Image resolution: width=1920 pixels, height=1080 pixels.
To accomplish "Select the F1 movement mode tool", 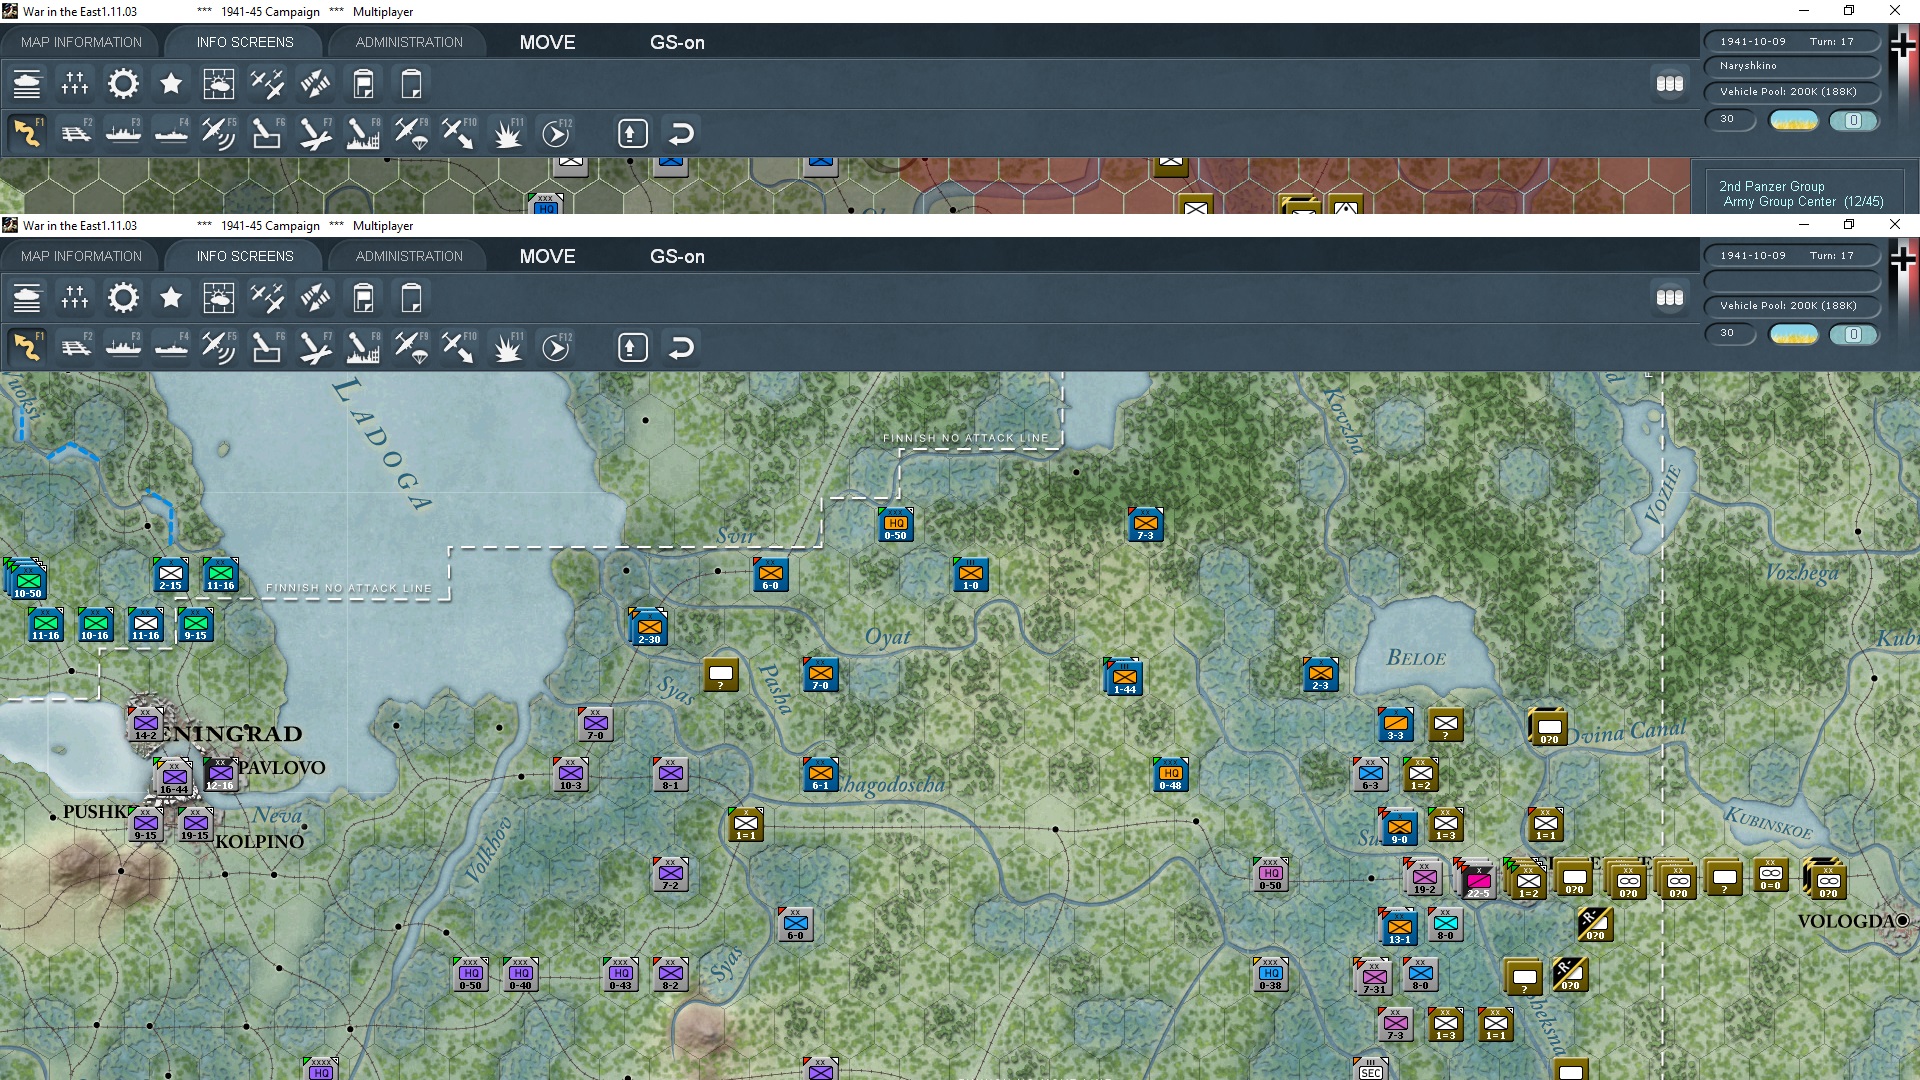I will pyautogui.click(x=27, y=347).
